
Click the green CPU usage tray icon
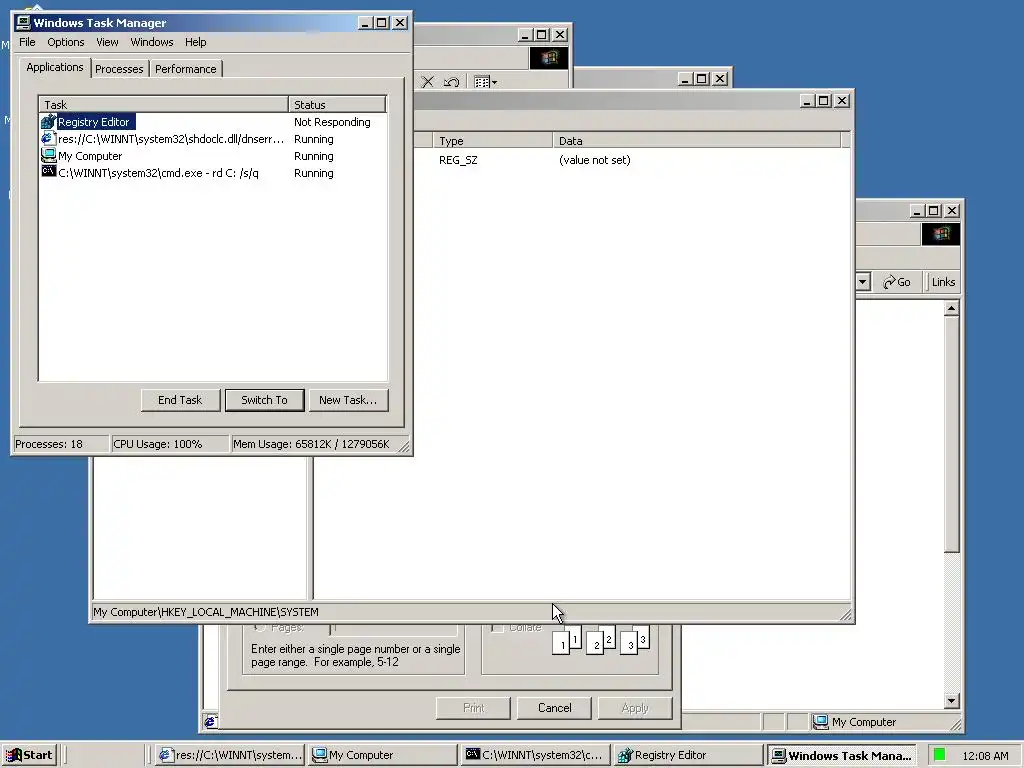click(939, 755)
